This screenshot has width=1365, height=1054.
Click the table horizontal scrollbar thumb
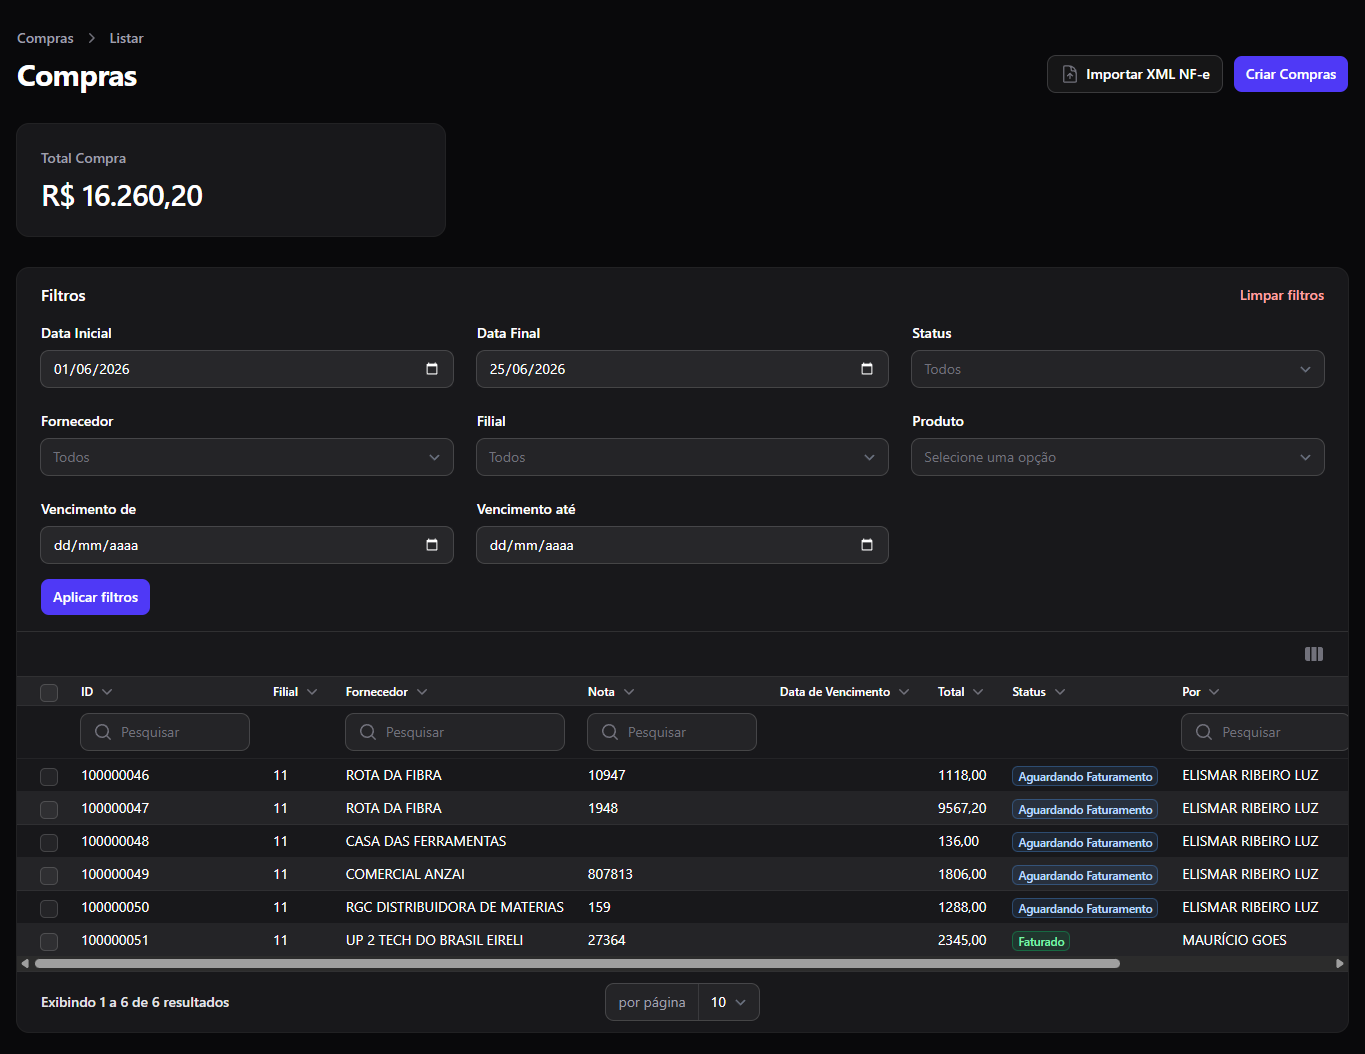pyautogui.click(x=577, y=964)
